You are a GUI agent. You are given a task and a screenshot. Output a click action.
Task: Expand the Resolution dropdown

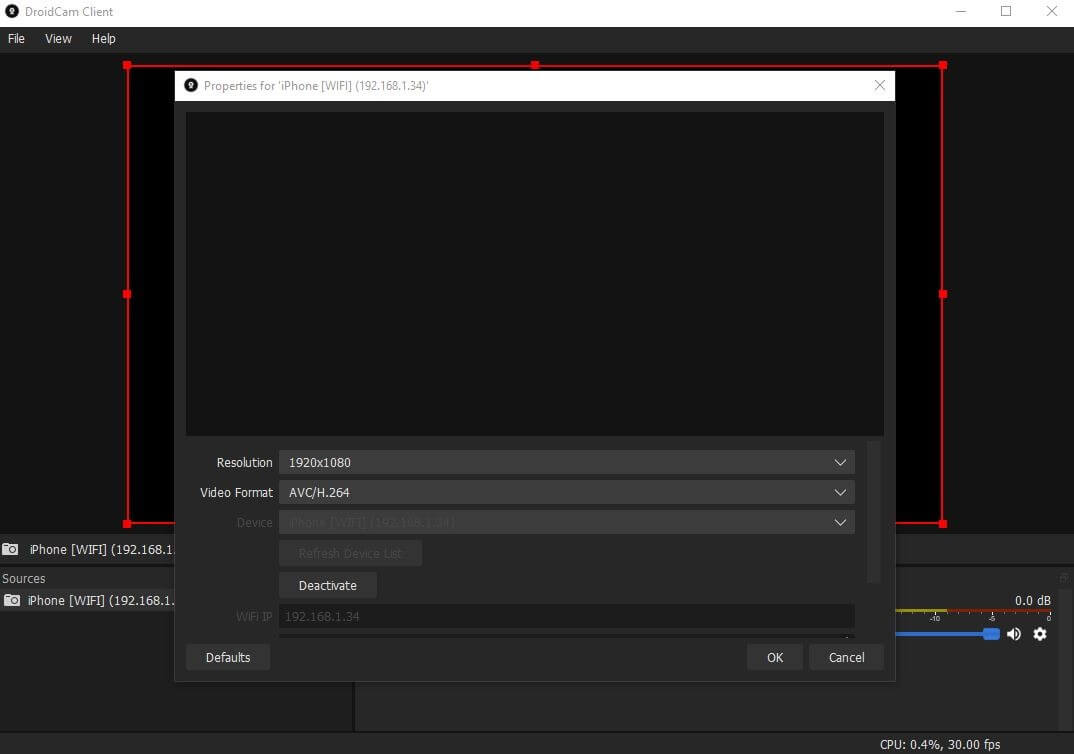pyautogui.click(x=840, y=463)
